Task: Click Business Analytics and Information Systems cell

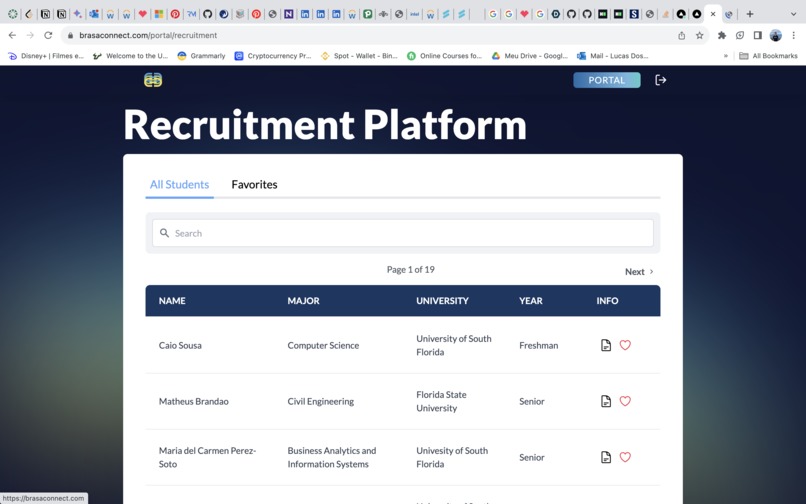Action: click(x=332, y=457)
